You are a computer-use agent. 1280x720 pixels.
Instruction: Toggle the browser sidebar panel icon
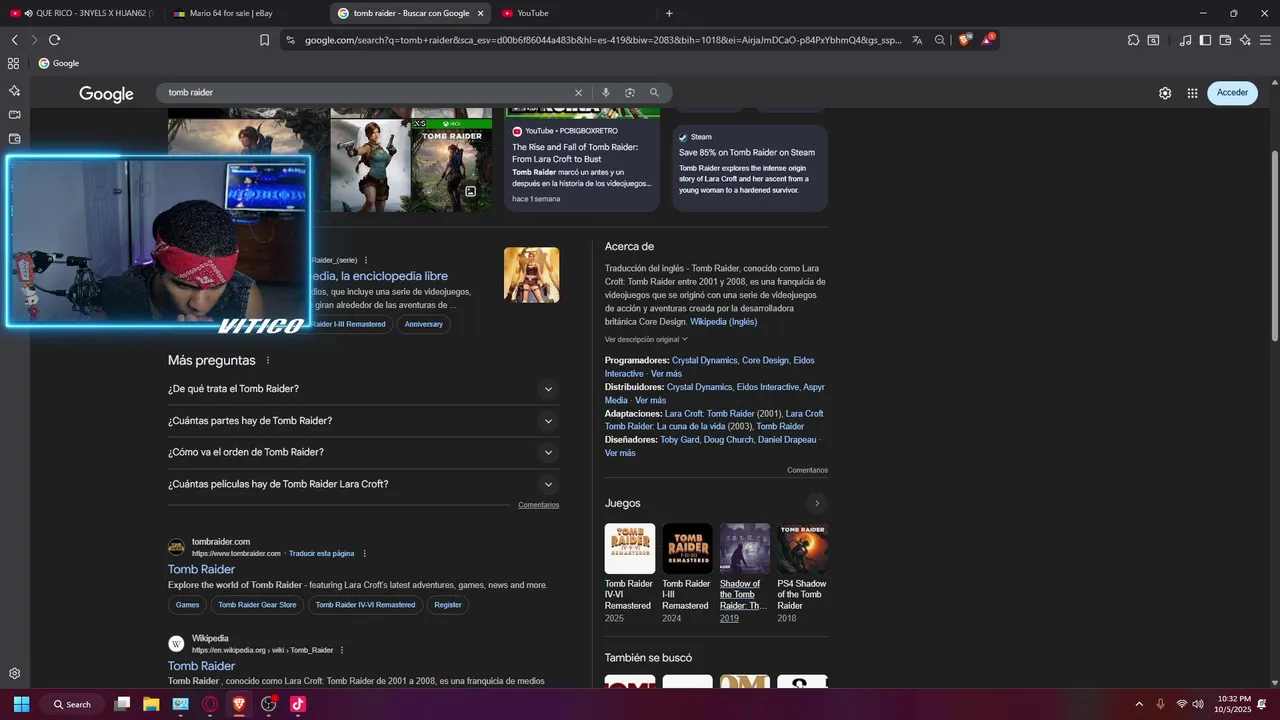click(x=1205, y=40)
